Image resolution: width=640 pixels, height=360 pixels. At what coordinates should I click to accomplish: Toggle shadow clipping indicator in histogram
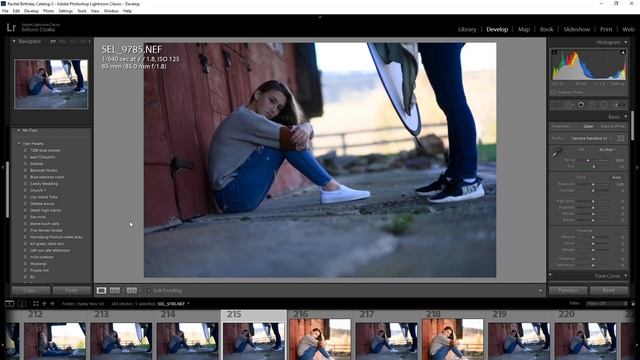[554, 52]
